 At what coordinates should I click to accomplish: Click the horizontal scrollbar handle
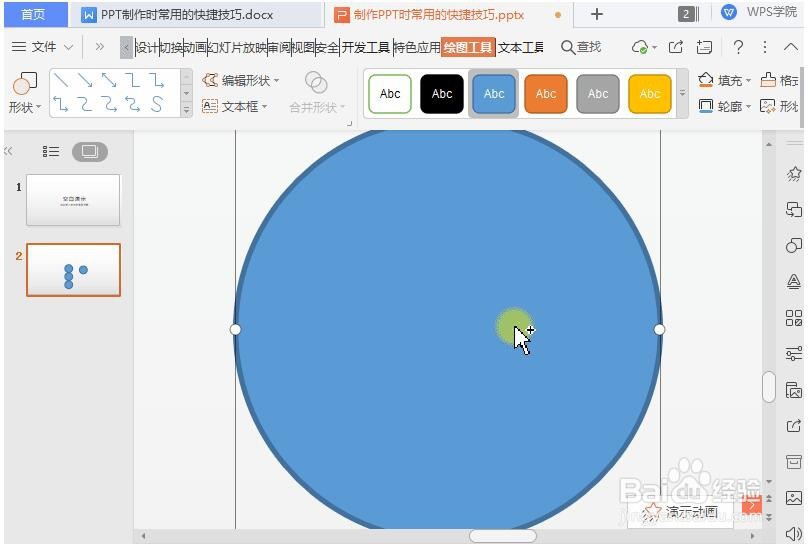502,536
